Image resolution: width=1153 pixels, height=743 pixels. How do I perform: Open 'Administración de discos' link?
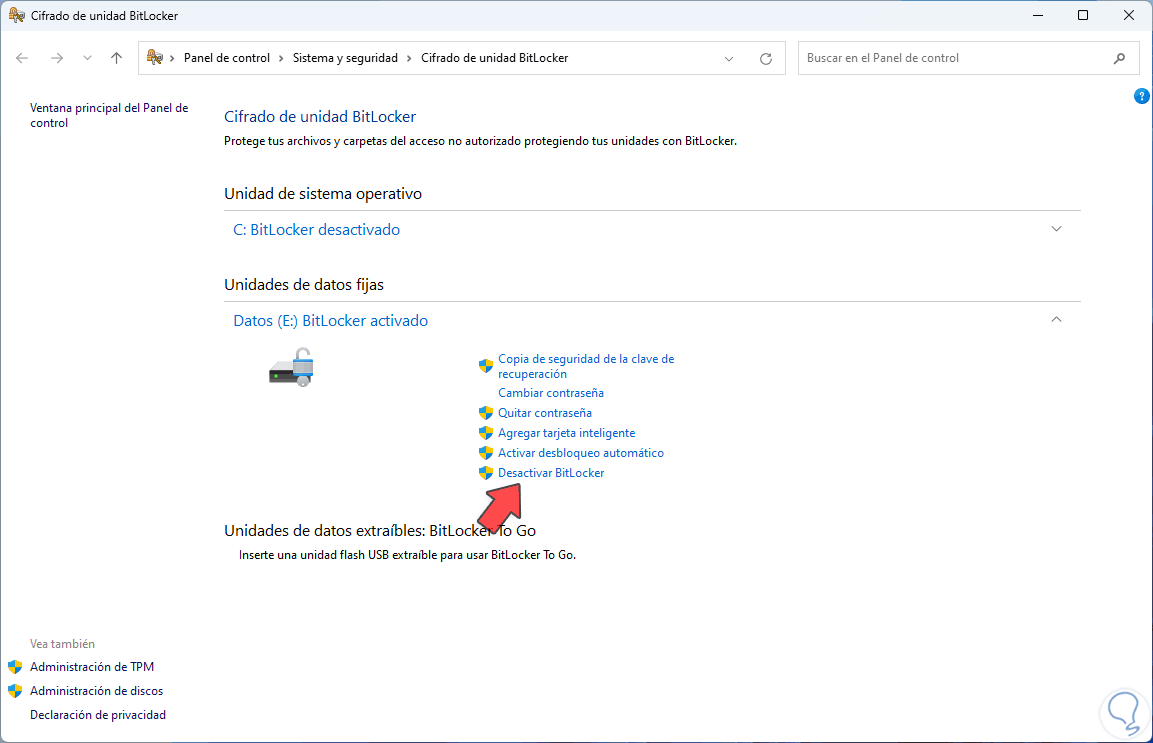pyautogui.click(x=96, y=691)
